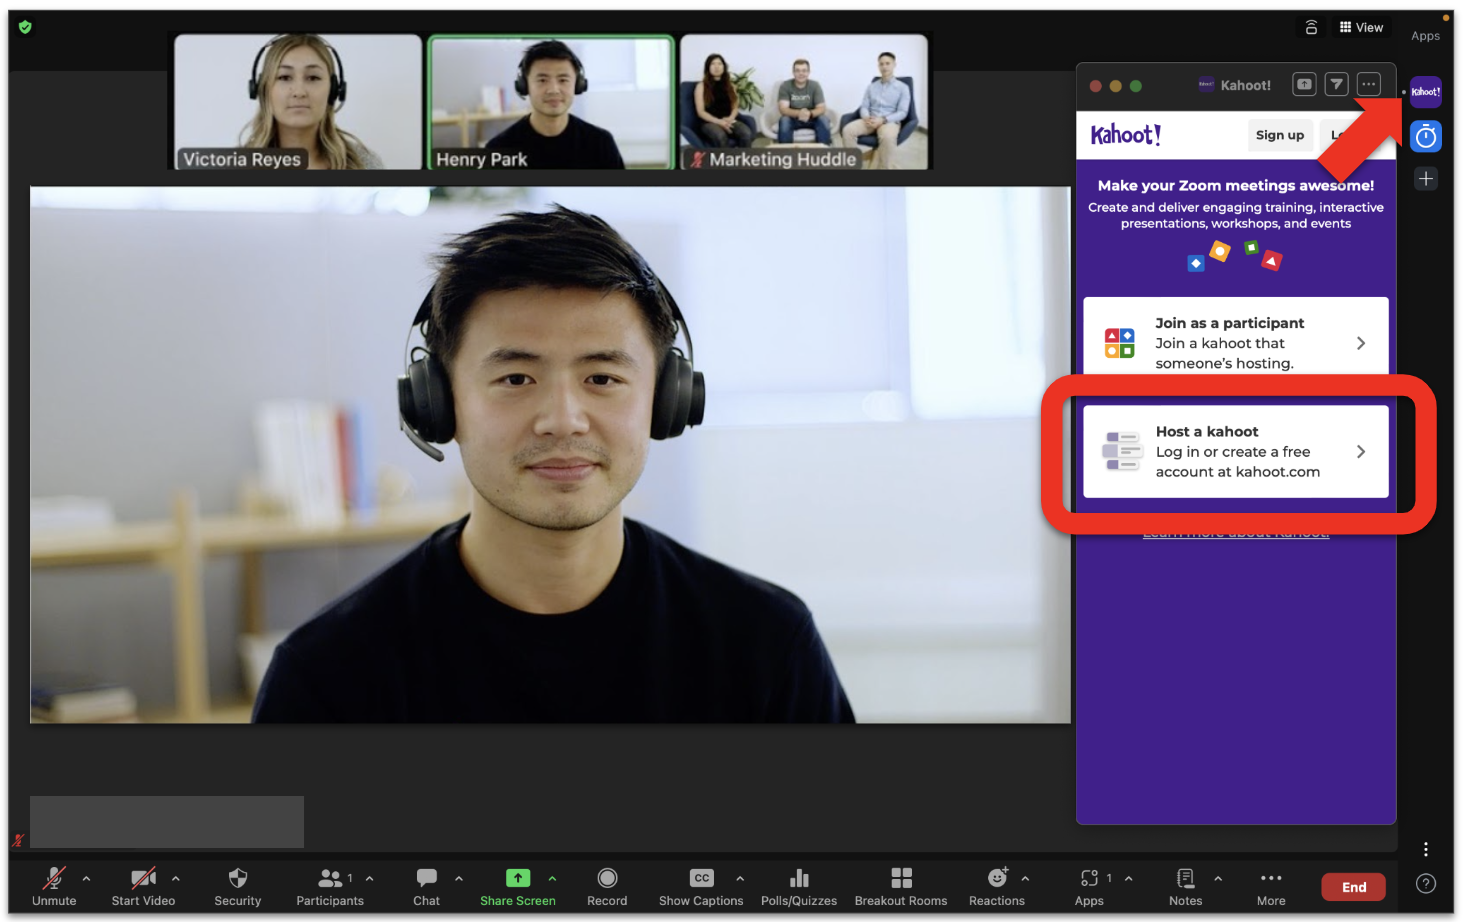Select Henry Park video thumbnail
Image resolution: width=1466 pixels, height=922 pixels.
tap(551, 102)
